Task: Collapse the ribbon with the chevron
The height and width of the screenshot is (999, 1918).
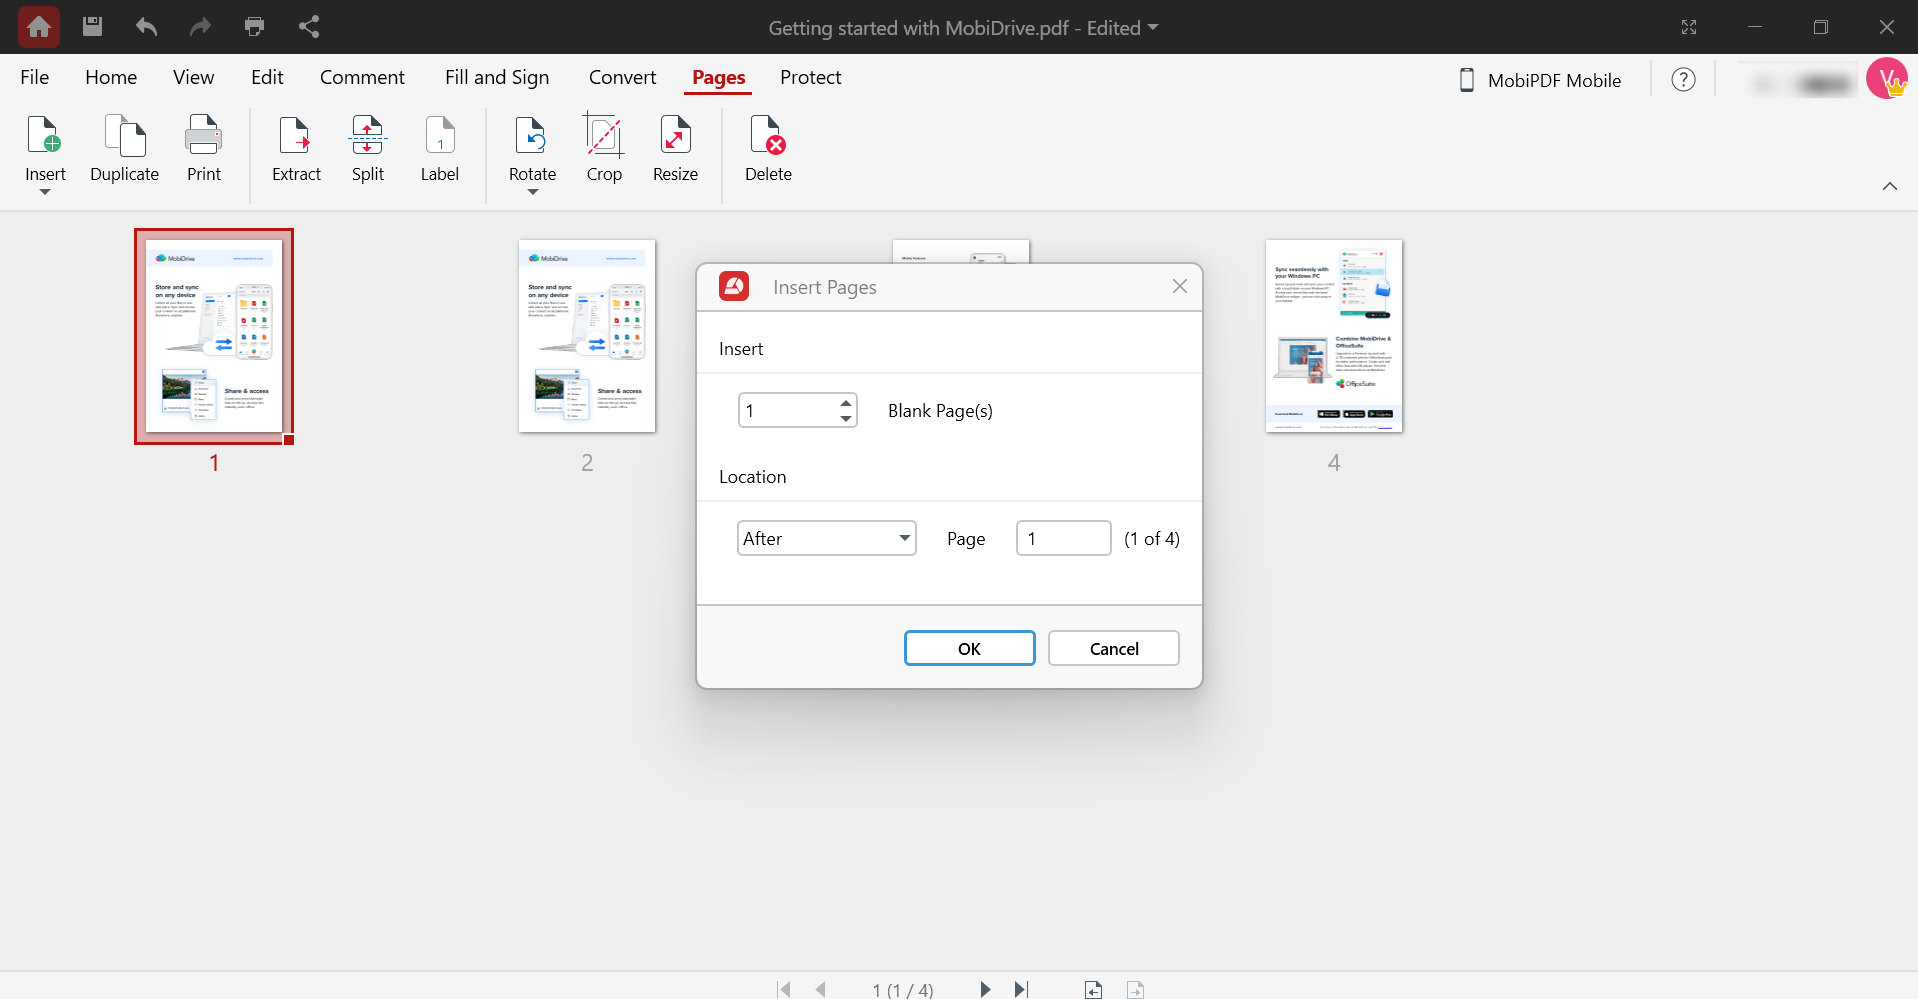Action: coord(1891,186)
